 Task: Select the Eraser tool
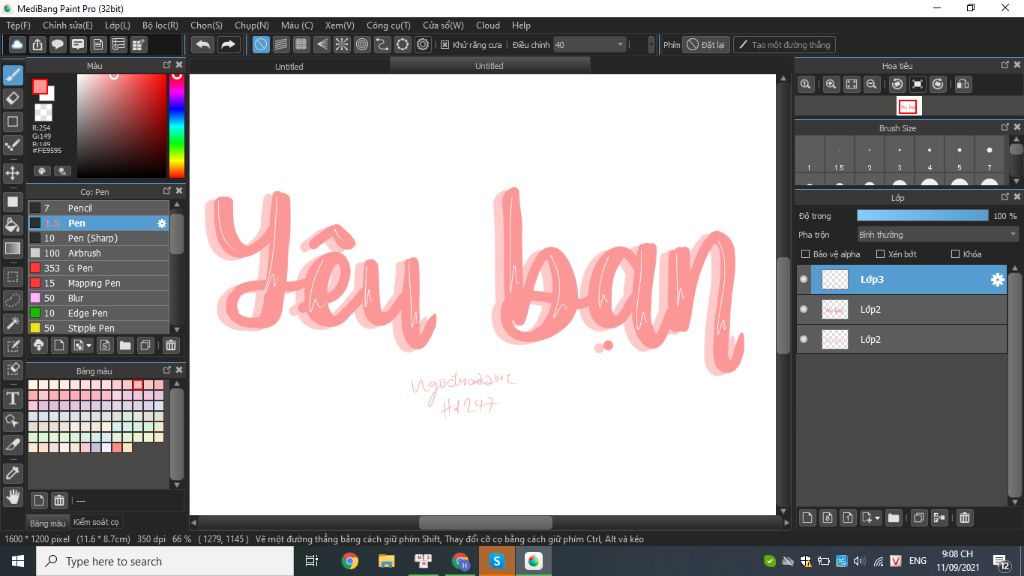(13, 99)
